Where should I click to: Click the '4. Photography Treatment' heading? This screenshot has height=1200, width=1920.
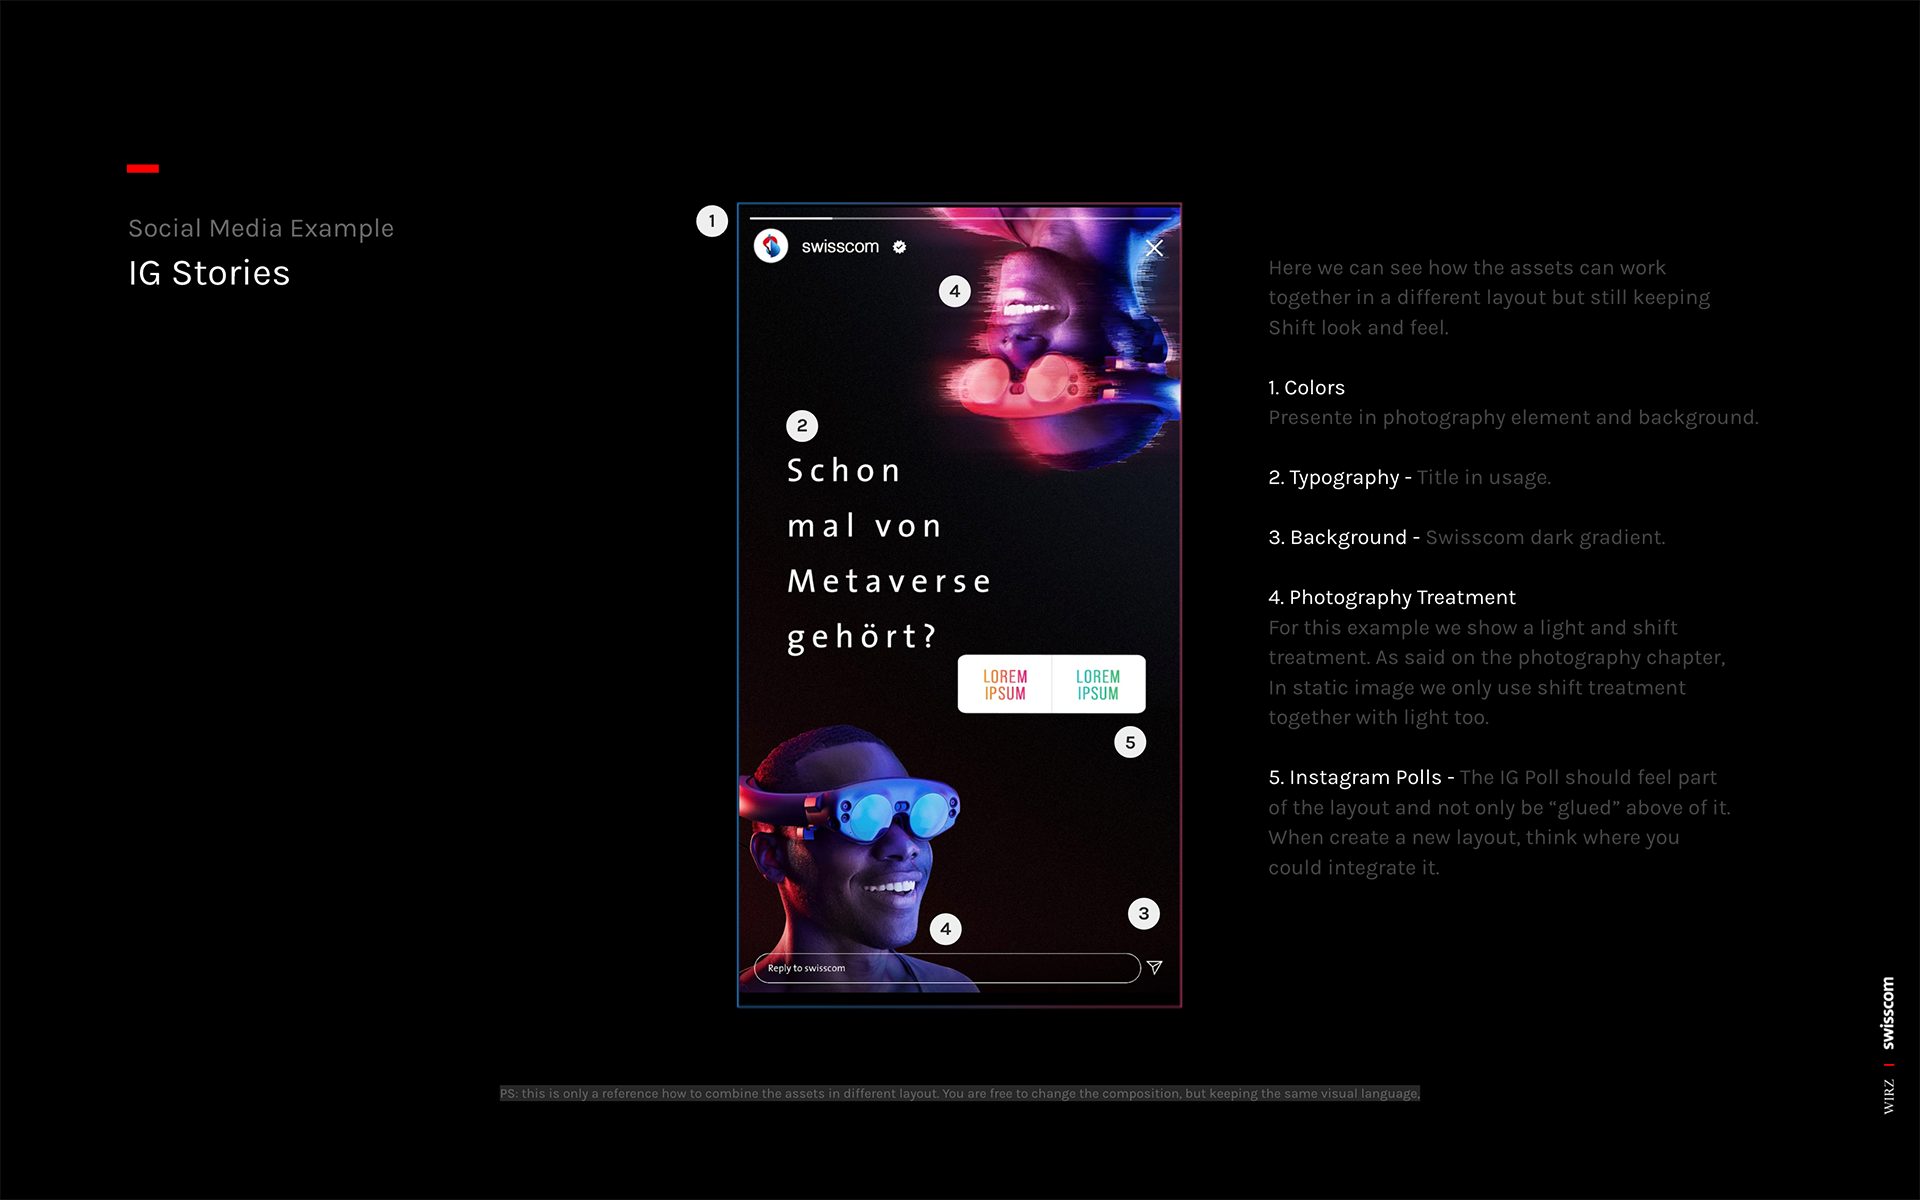(1392, 598)
